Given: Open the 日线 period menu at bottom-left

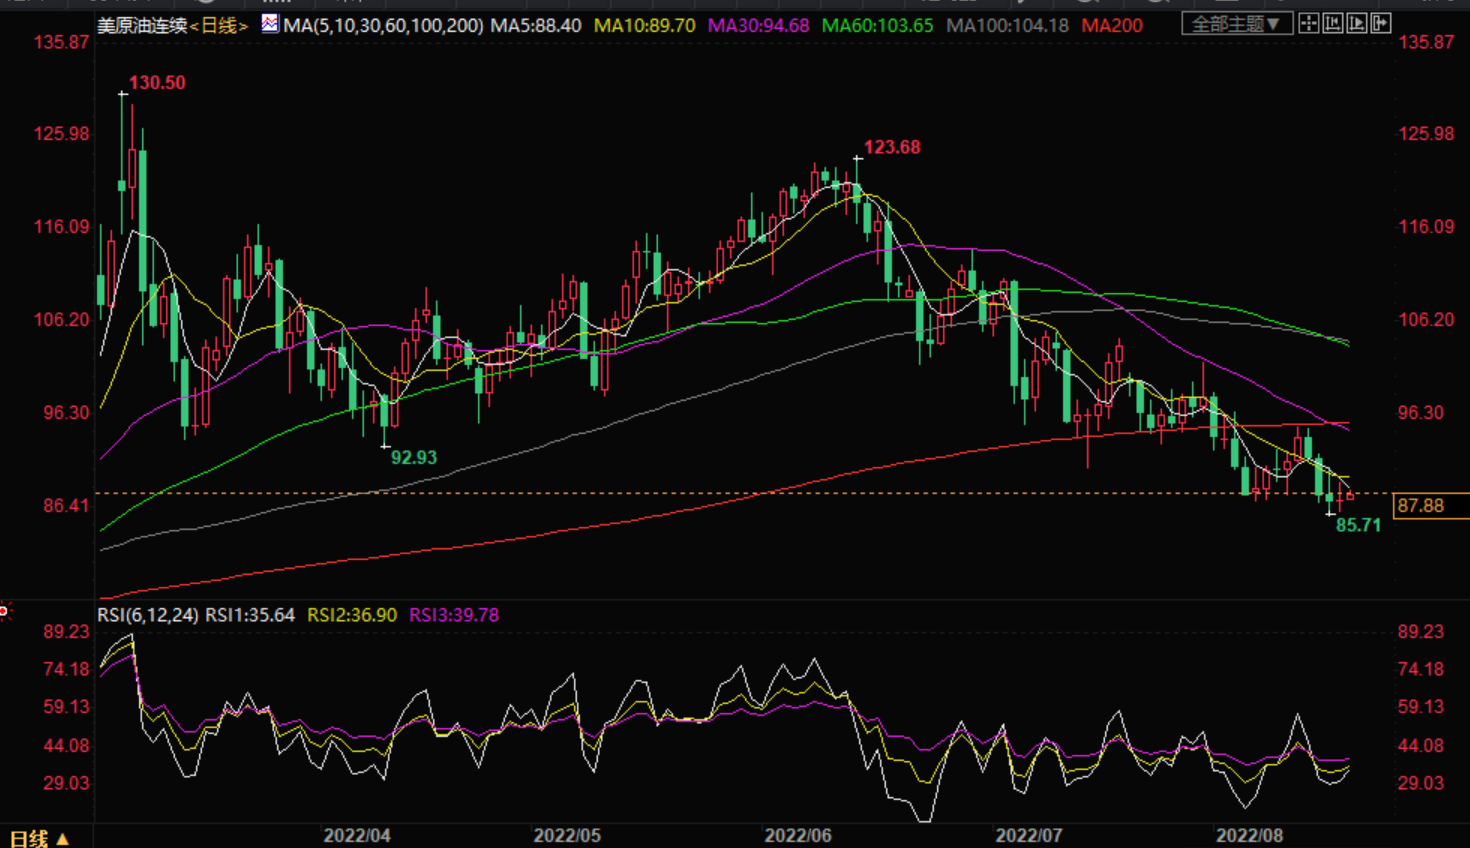Looking at the screenshot, I should pyautogui.click(x=39, y=838).
